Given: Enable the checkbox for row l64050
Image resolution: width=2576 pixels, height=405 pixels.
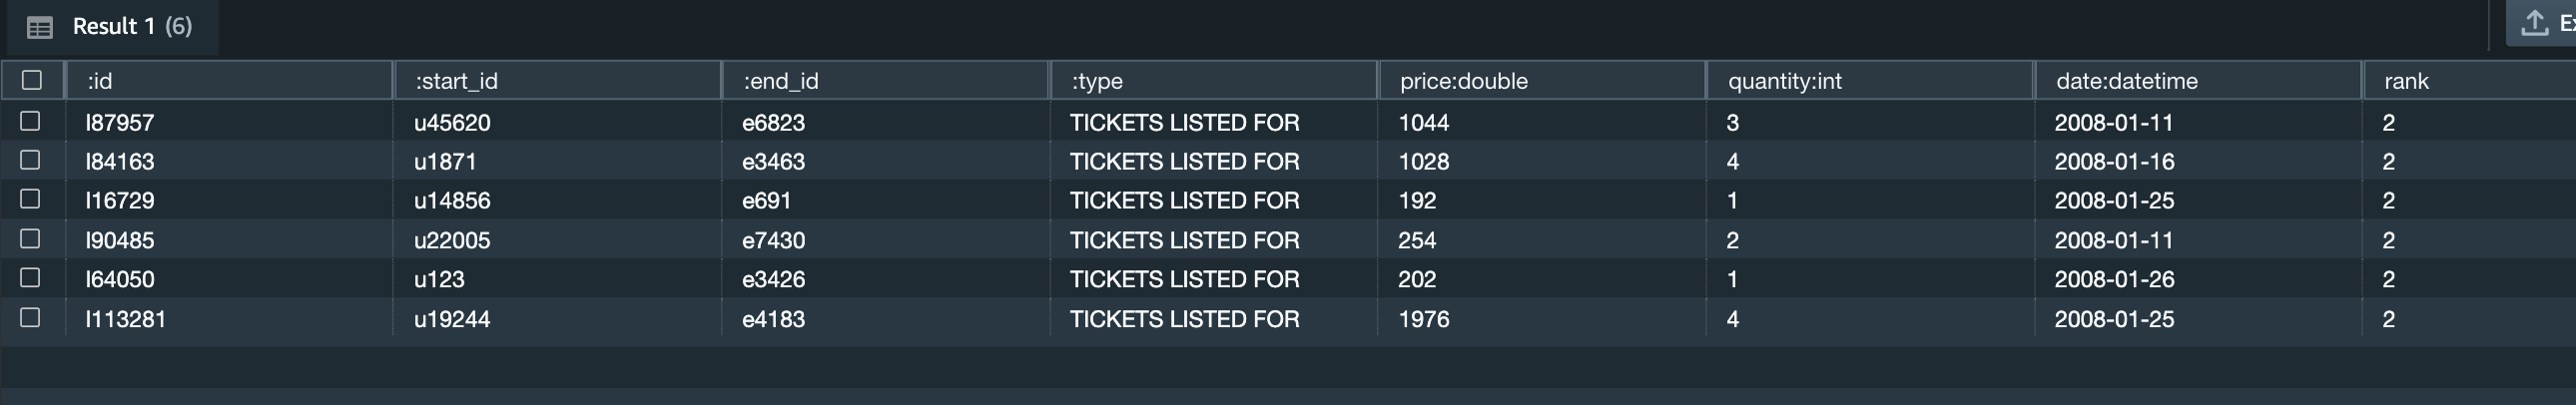Looking at the screenshot, I should (x=31, y=278).
